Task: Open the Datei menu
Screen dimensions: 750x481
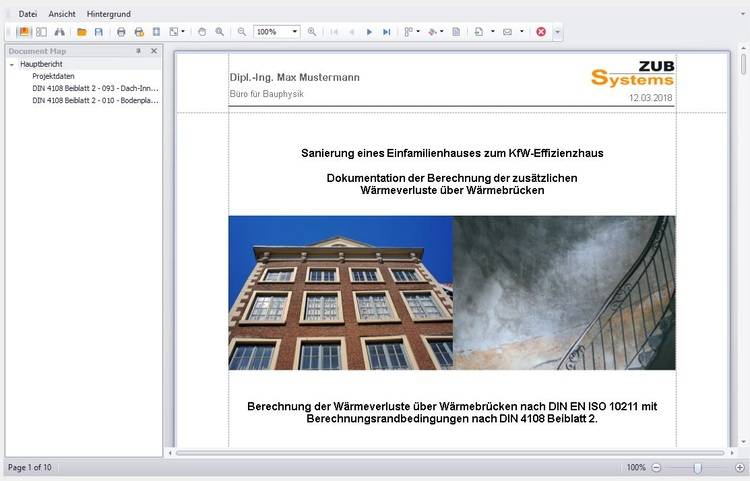Action: point(28,14)
